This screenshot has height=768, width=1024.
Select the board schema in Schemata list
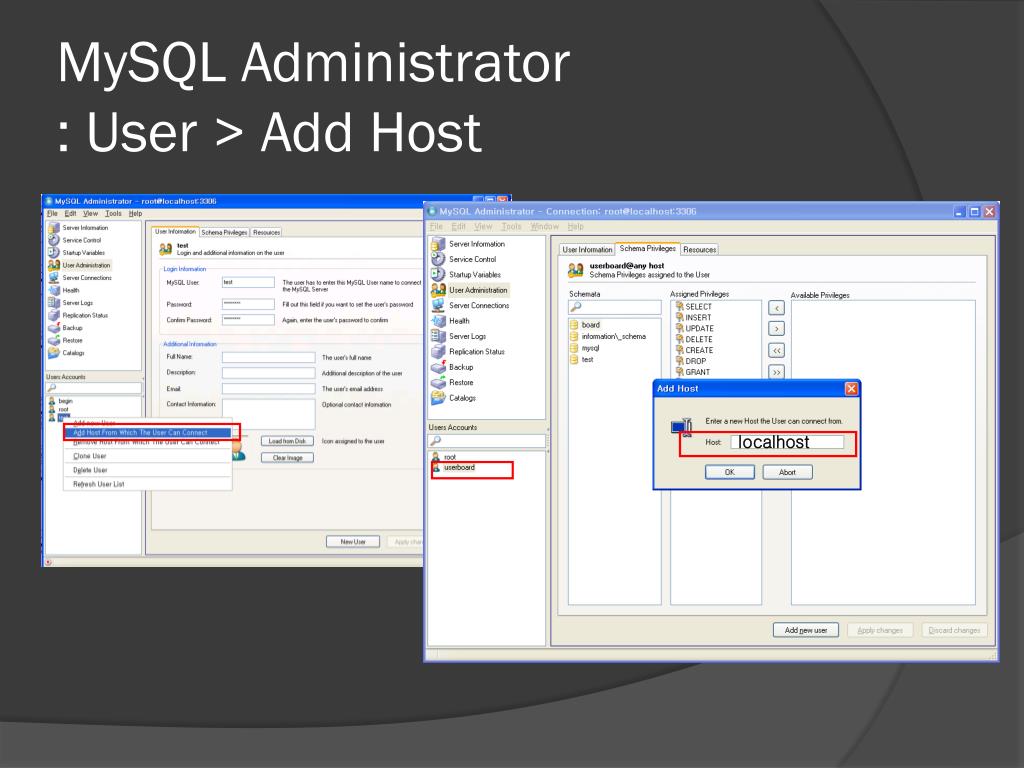pyautogui.click(x=590, y=325)
